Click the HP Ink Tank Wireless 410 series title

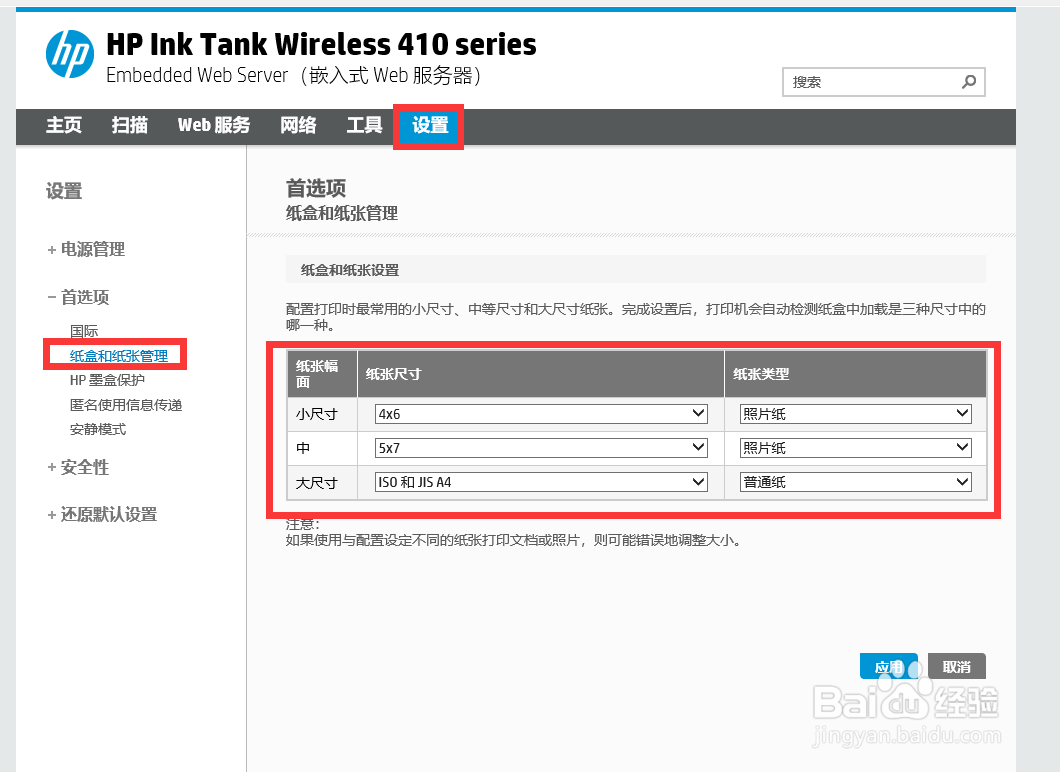point(321,45)
